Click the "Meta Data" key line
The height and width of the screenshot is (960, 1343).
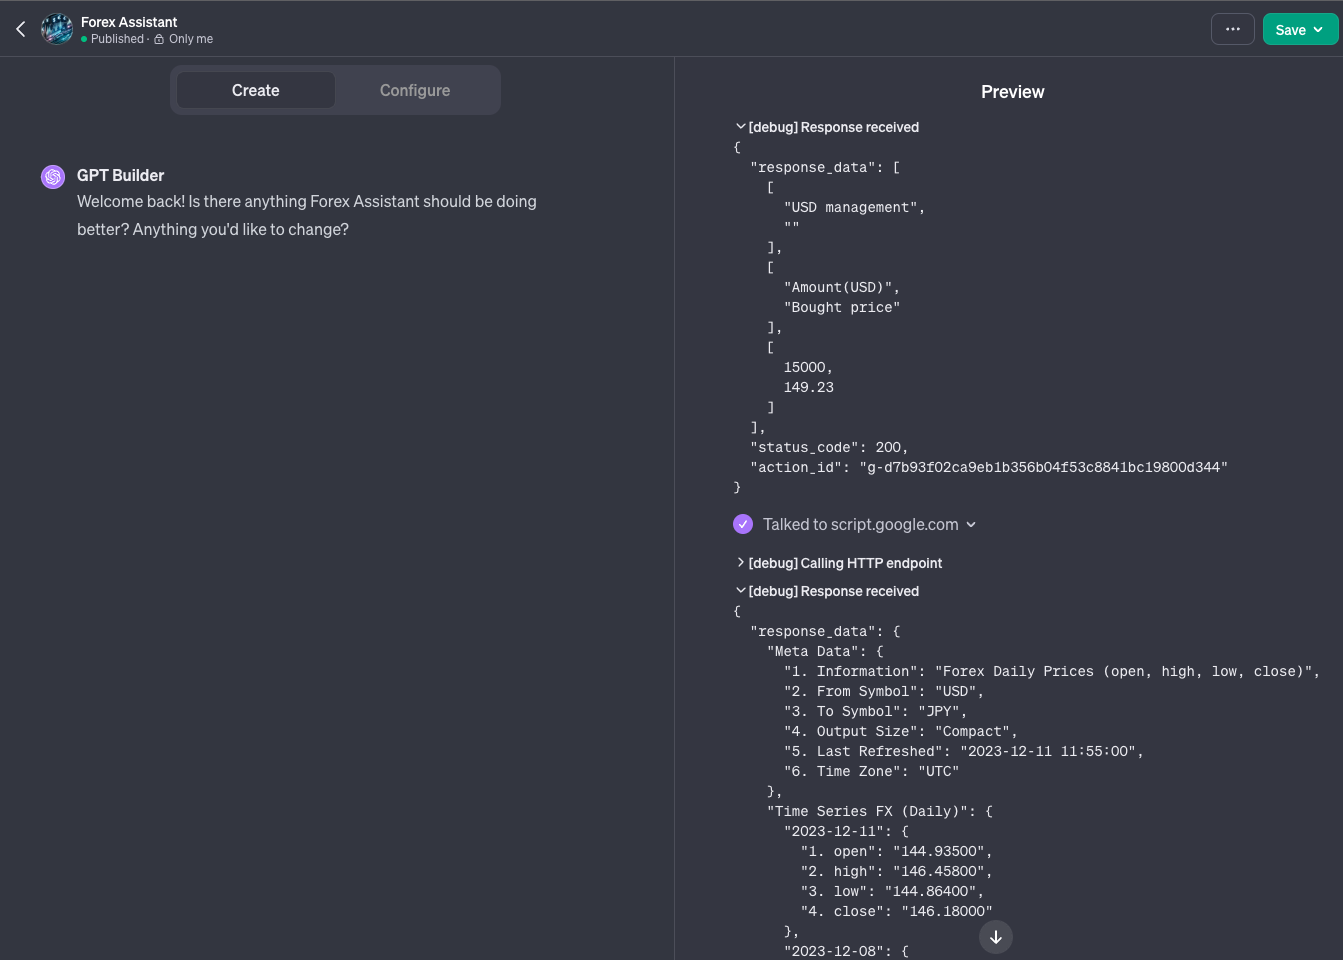point(826,651)
